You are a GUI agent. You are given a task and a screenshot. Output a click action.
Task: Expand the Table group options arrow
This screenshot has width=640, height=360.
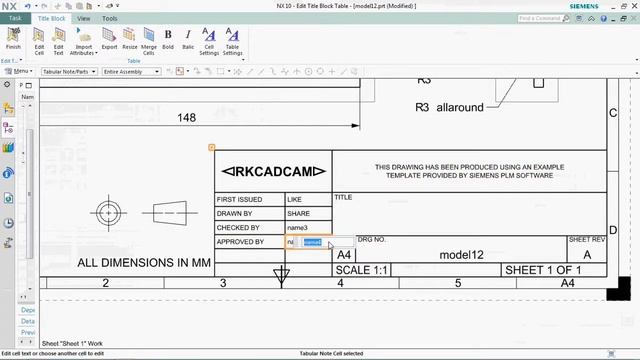pos(243,60)
